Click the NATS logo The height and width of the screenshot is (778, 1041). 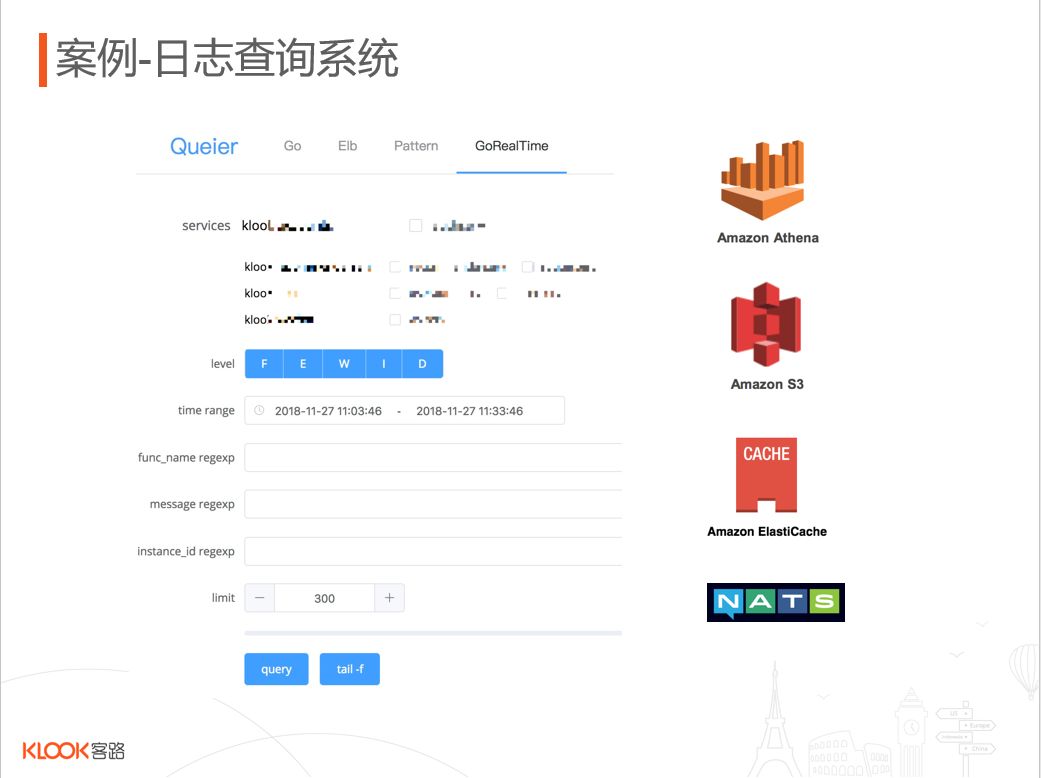pos(775,602)
